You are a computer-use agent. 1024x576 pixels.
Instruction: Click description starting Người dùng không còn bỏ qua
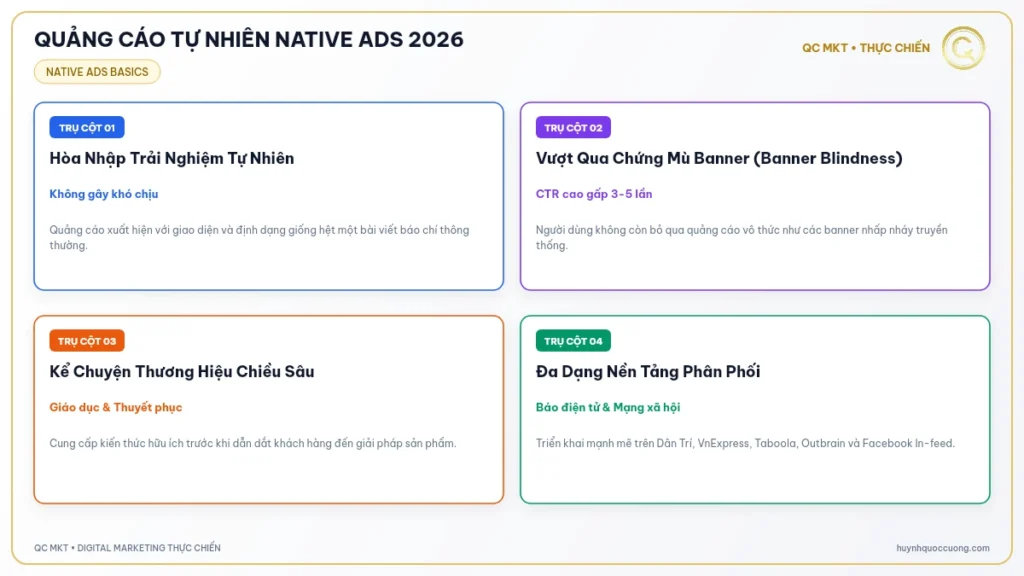point(741,237)
